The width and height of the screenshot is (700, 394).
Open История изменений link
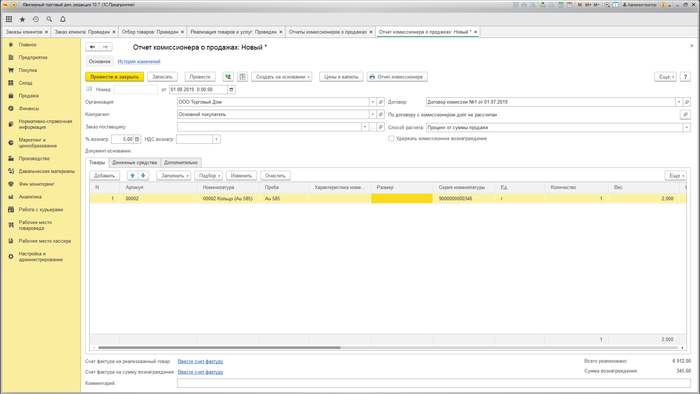[139, 62]
